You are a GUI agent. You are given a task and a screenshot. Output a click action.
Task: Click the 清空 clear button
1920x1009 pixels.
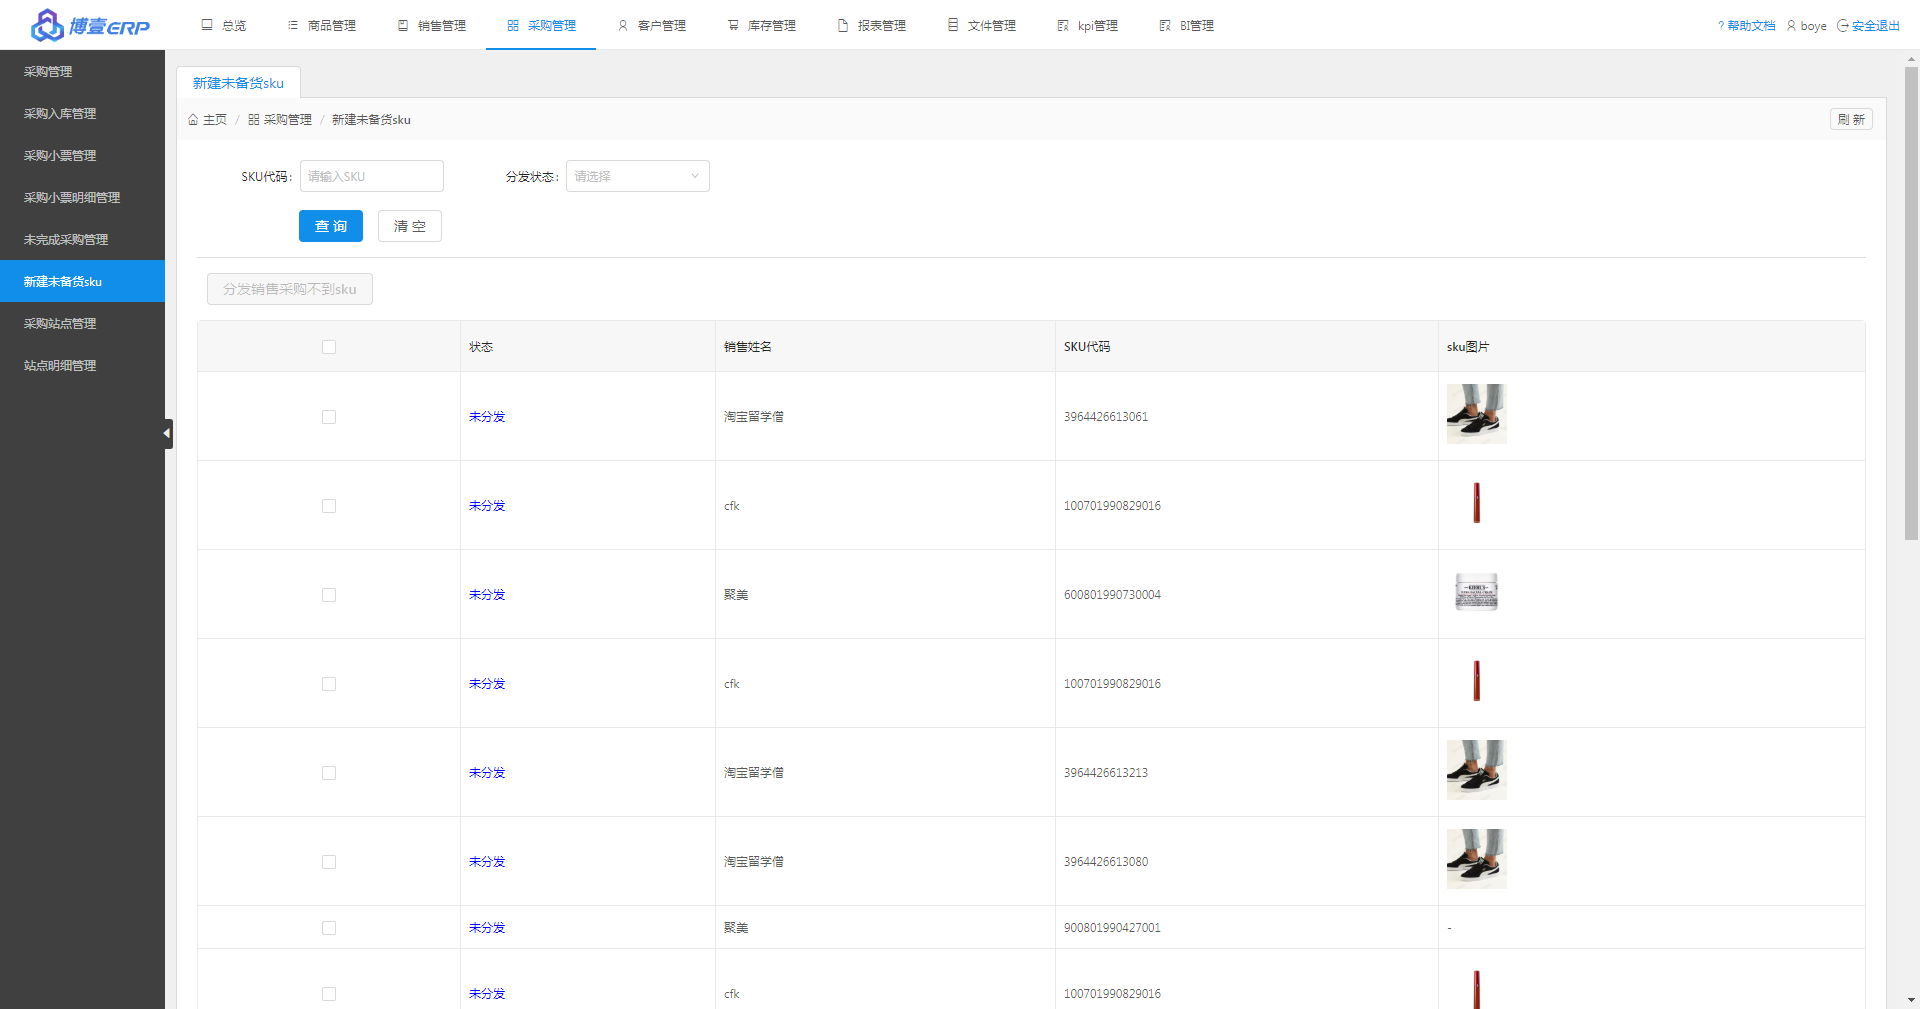coord(410,226)
